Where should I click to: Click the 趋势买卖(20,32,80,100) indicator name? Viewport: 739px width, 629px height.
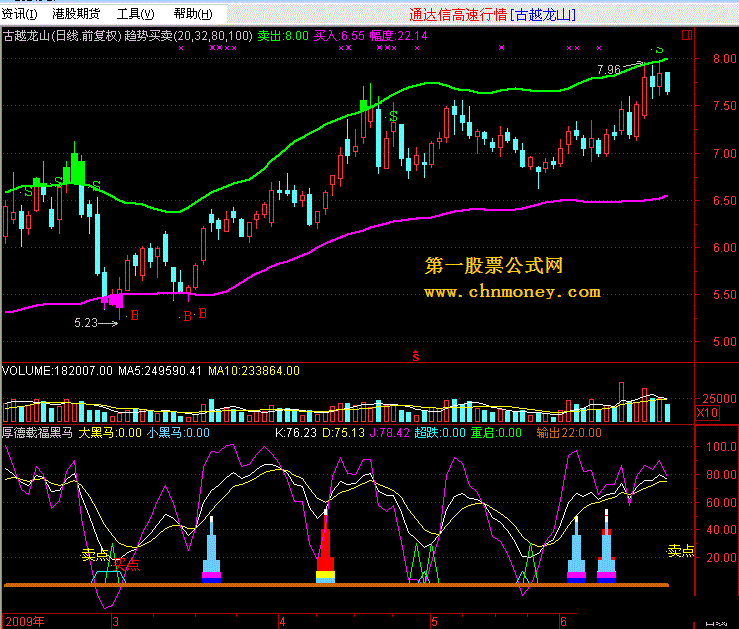[189, 36]
